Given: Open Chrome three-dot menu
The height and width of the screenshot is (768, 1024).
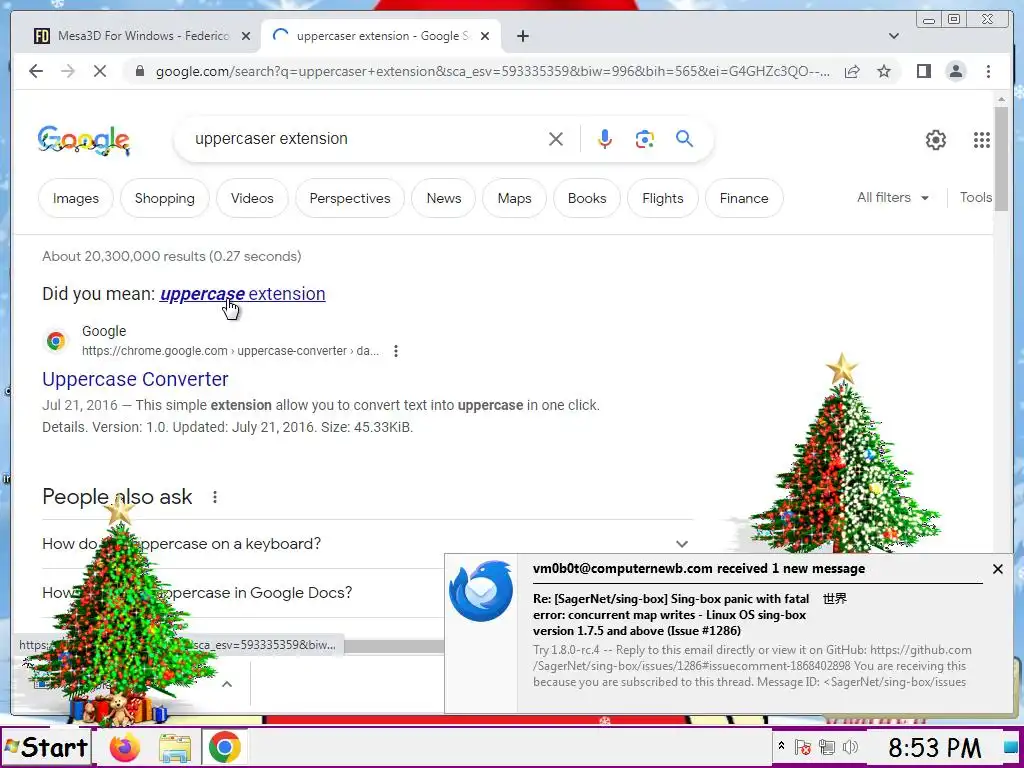Looking at the screenshot, I should (x=988, y=71).
